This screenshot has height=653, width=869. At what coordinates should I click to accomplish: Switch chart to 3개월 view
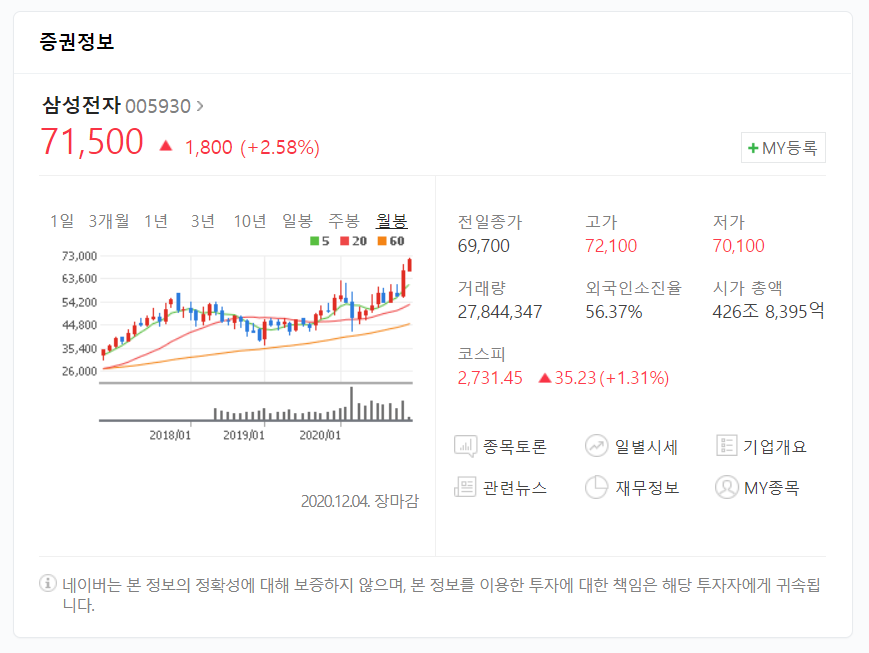click(x=109, y=221)
